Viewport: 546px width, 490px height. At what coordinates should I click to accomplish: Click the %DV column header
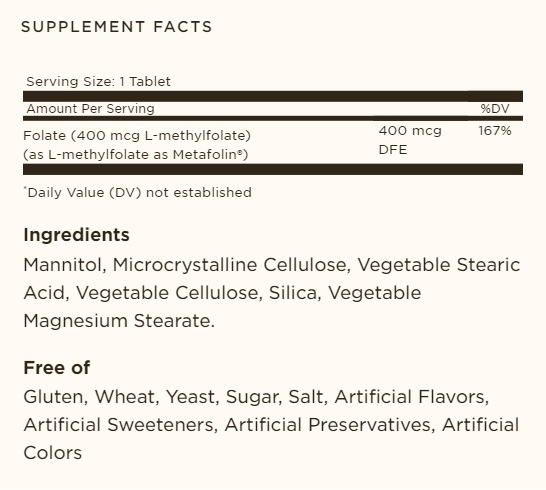[x=495, y=109]
